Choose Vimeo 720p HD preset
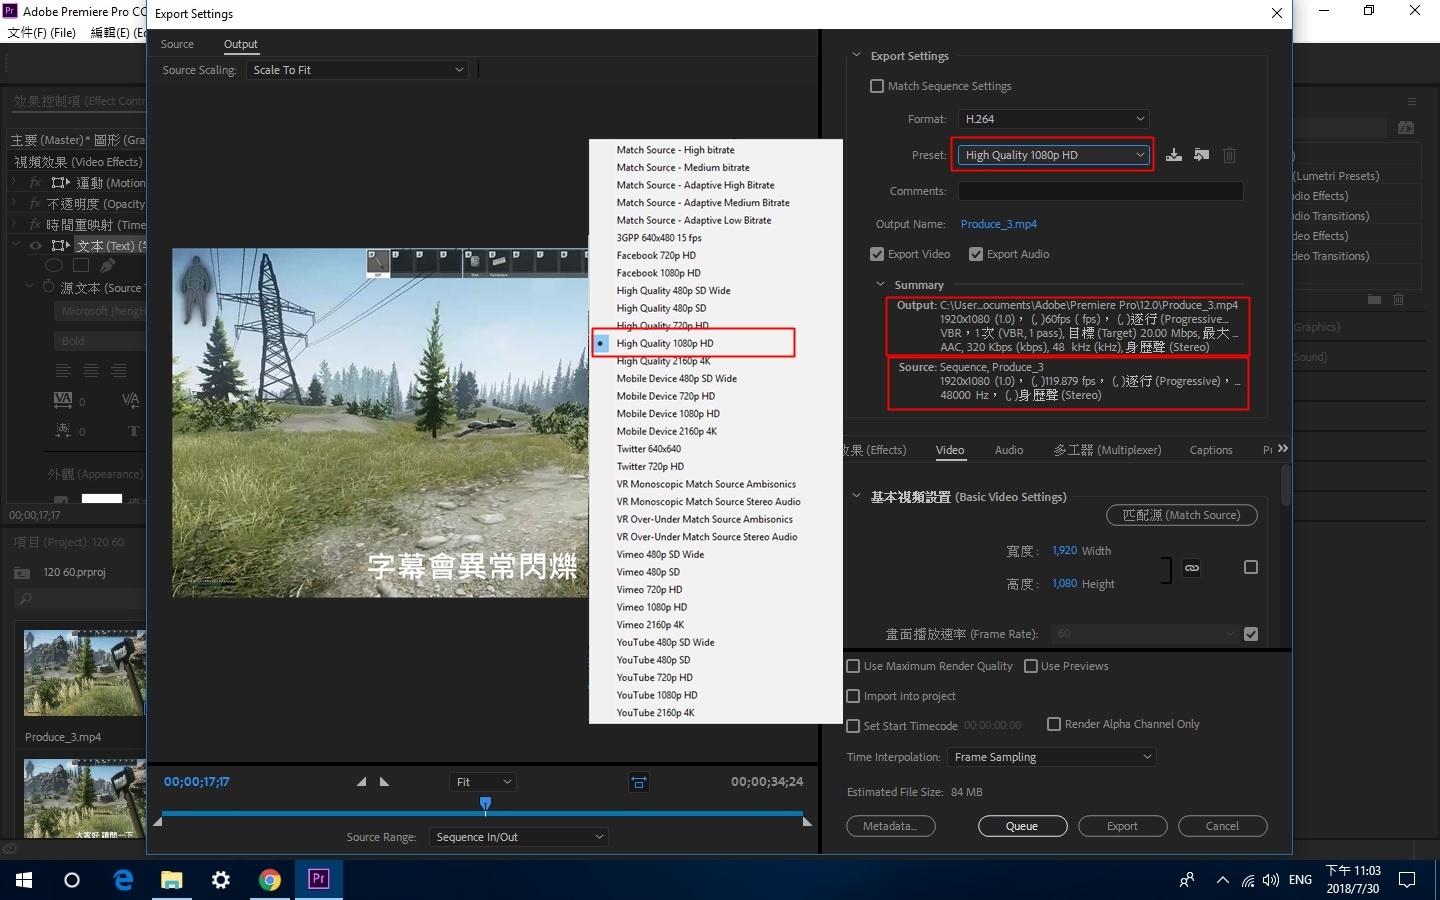 [x=649, y=590]
